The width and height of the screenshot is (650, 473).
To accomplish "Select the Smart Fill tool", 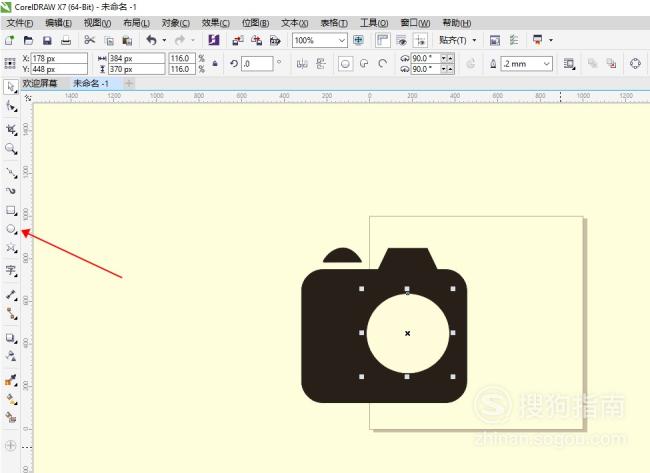I will point(11,417).
